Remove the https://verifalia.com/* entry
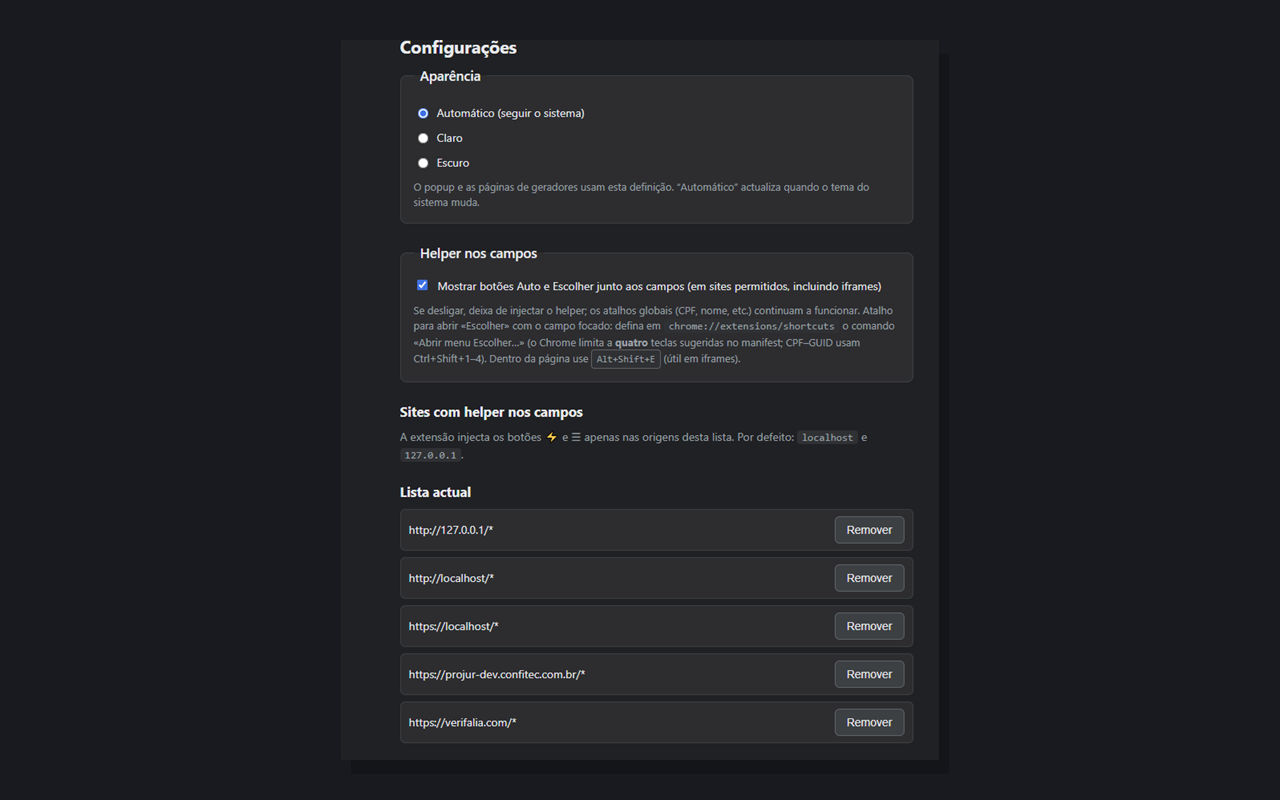 [x=869, y=722]
